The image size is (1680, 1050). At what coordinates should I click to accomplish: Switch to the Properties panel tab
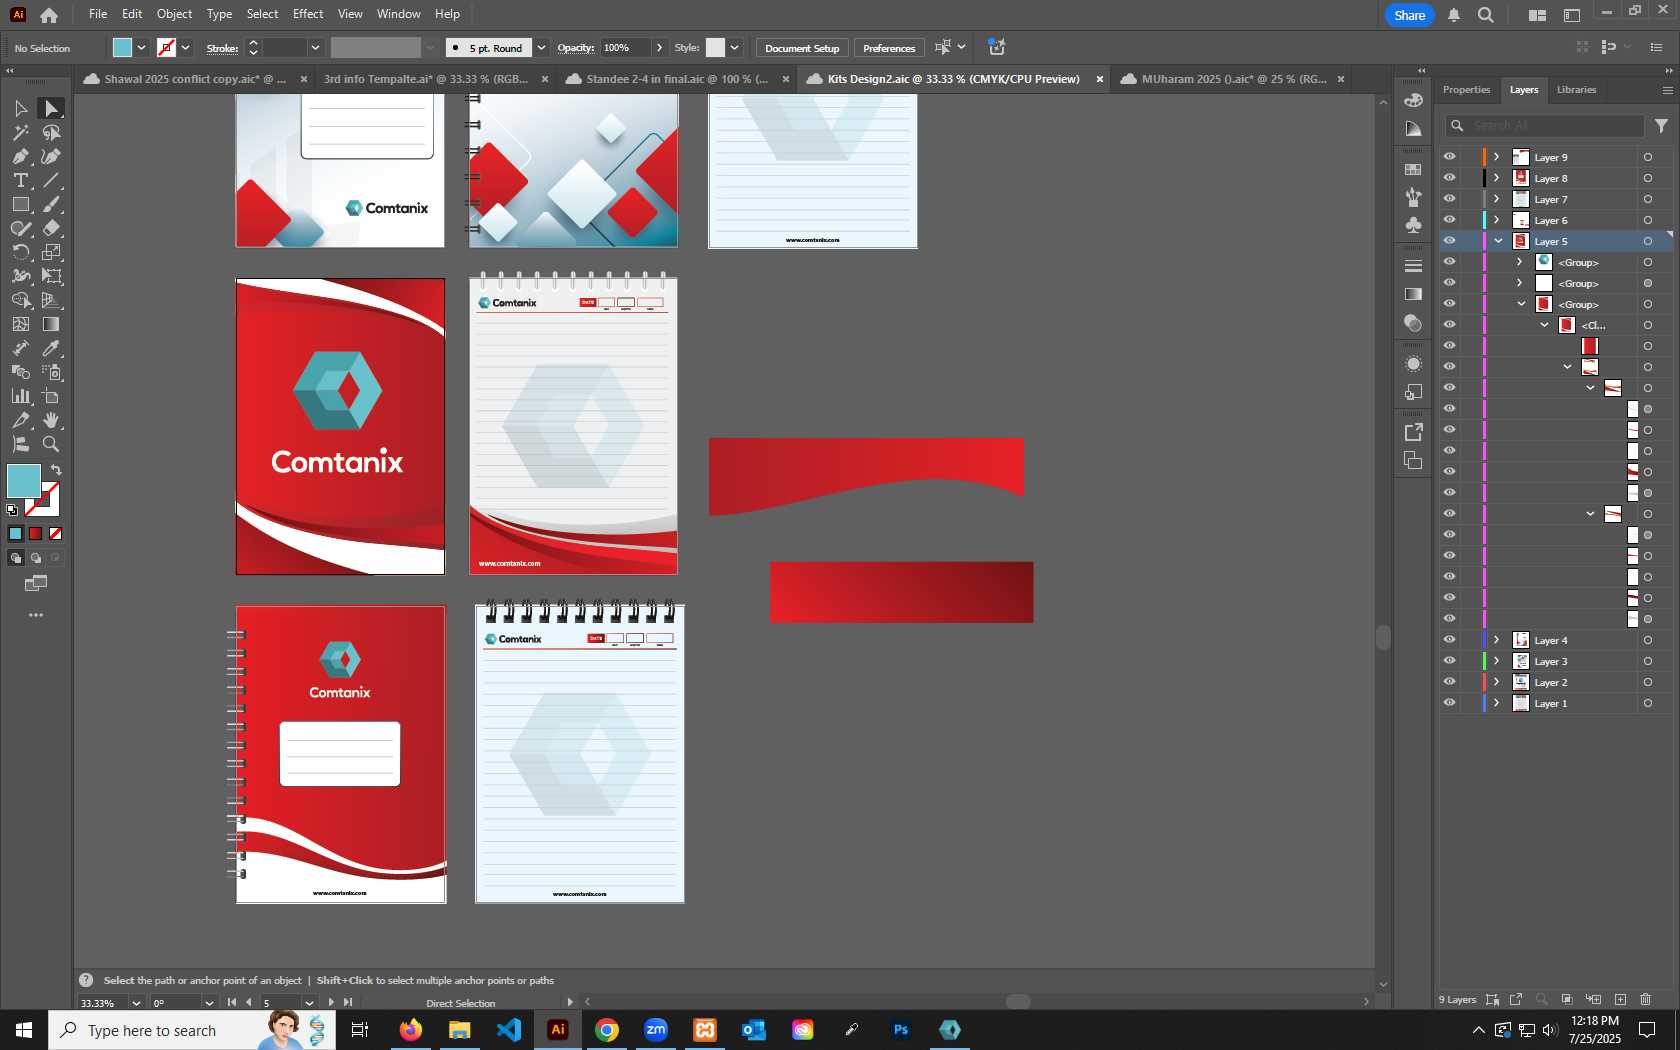(x=1466, y=90)
